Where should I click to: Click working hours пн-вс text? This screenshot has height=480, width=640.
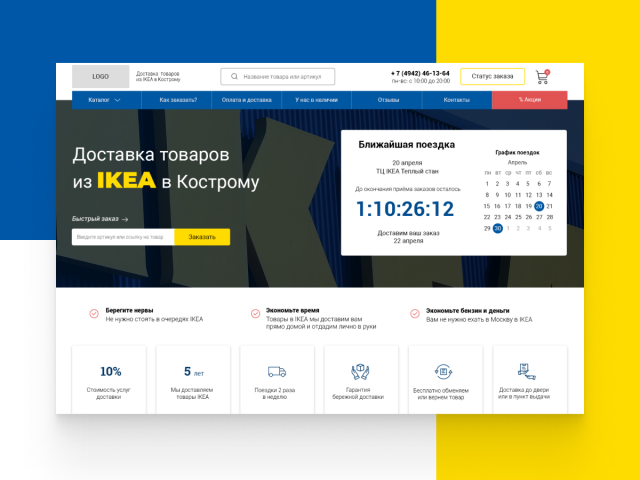click(x=421, y=81)
